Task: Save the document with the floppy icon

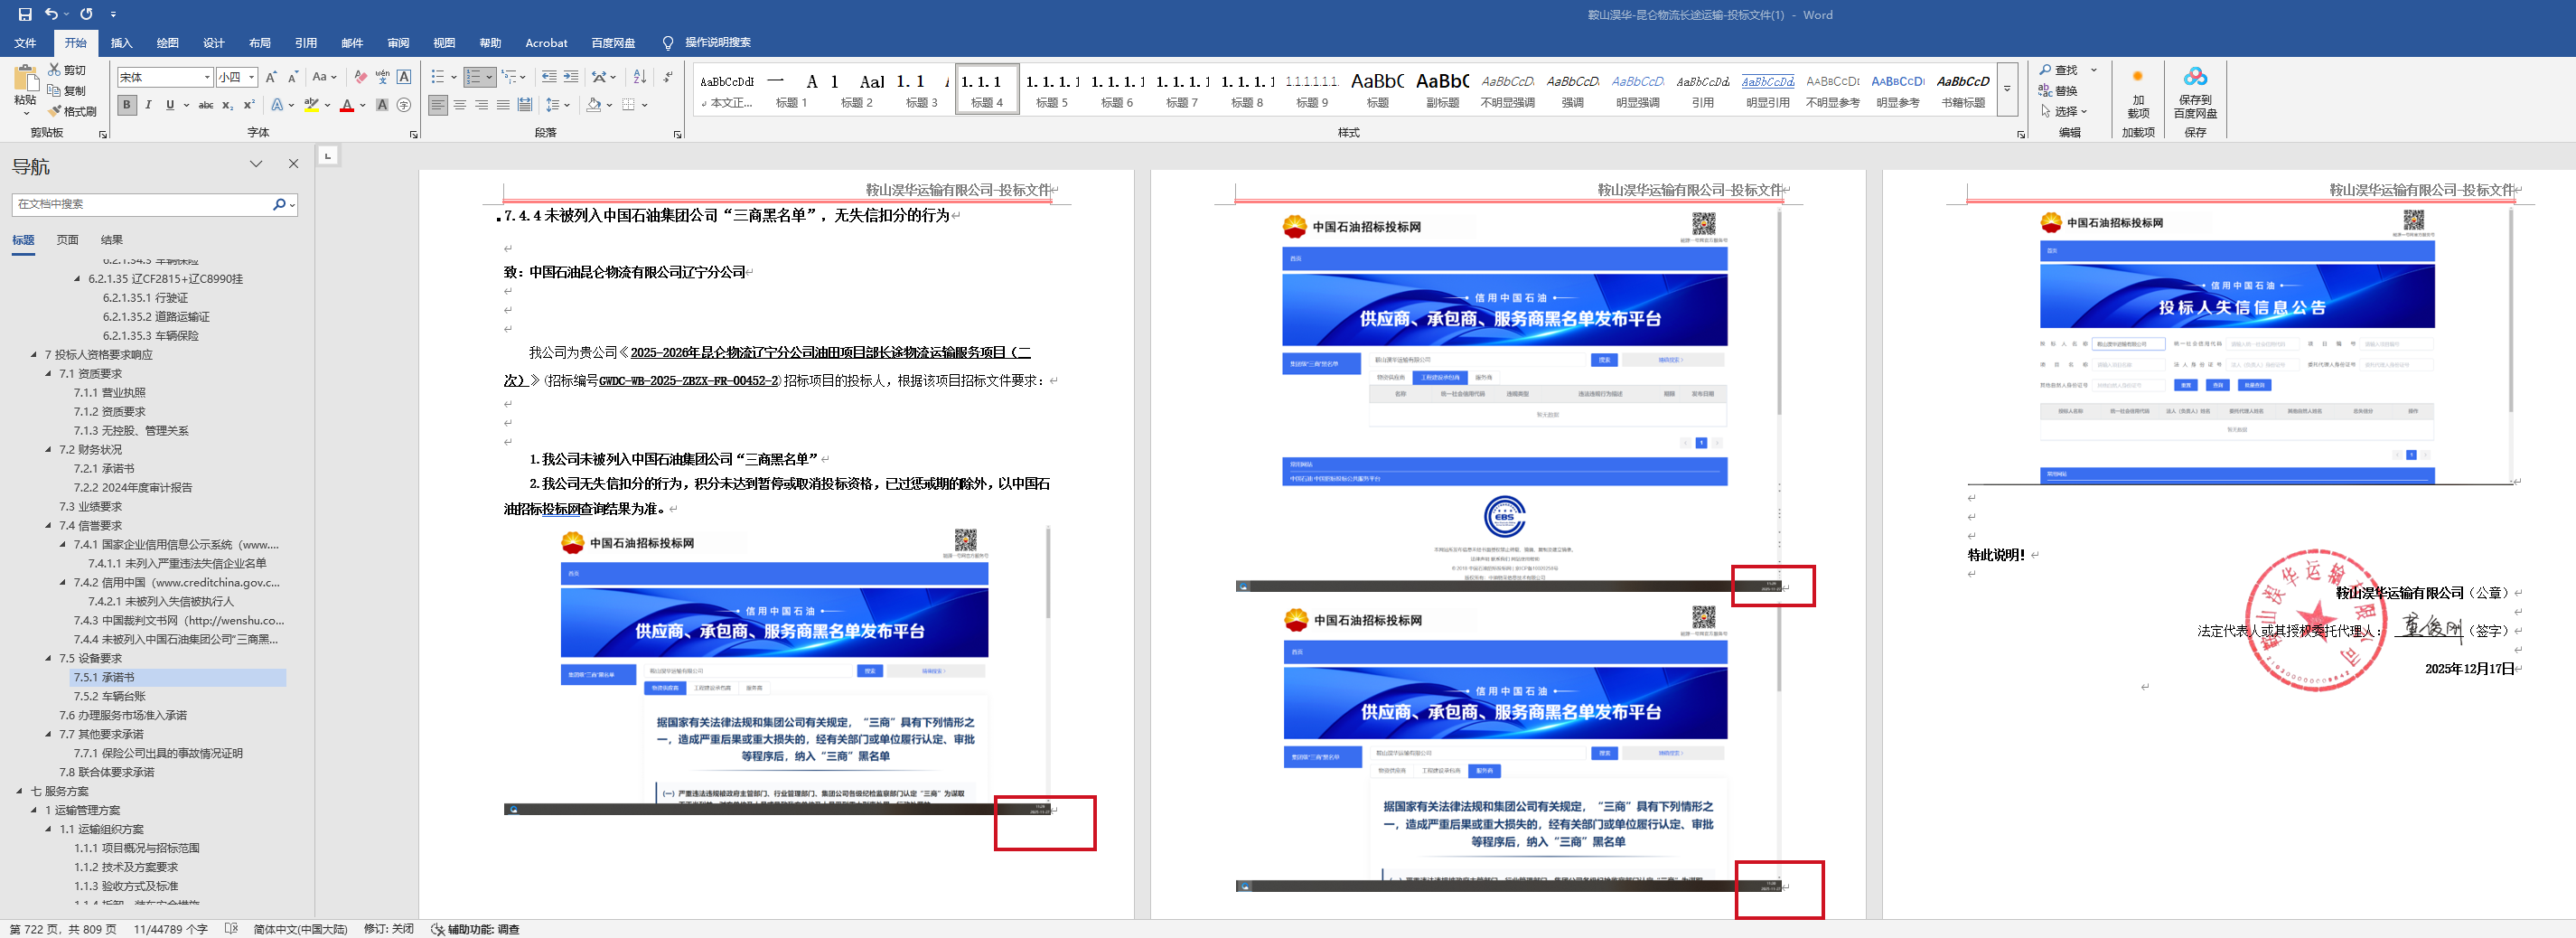Action: [x=25, y=14]
